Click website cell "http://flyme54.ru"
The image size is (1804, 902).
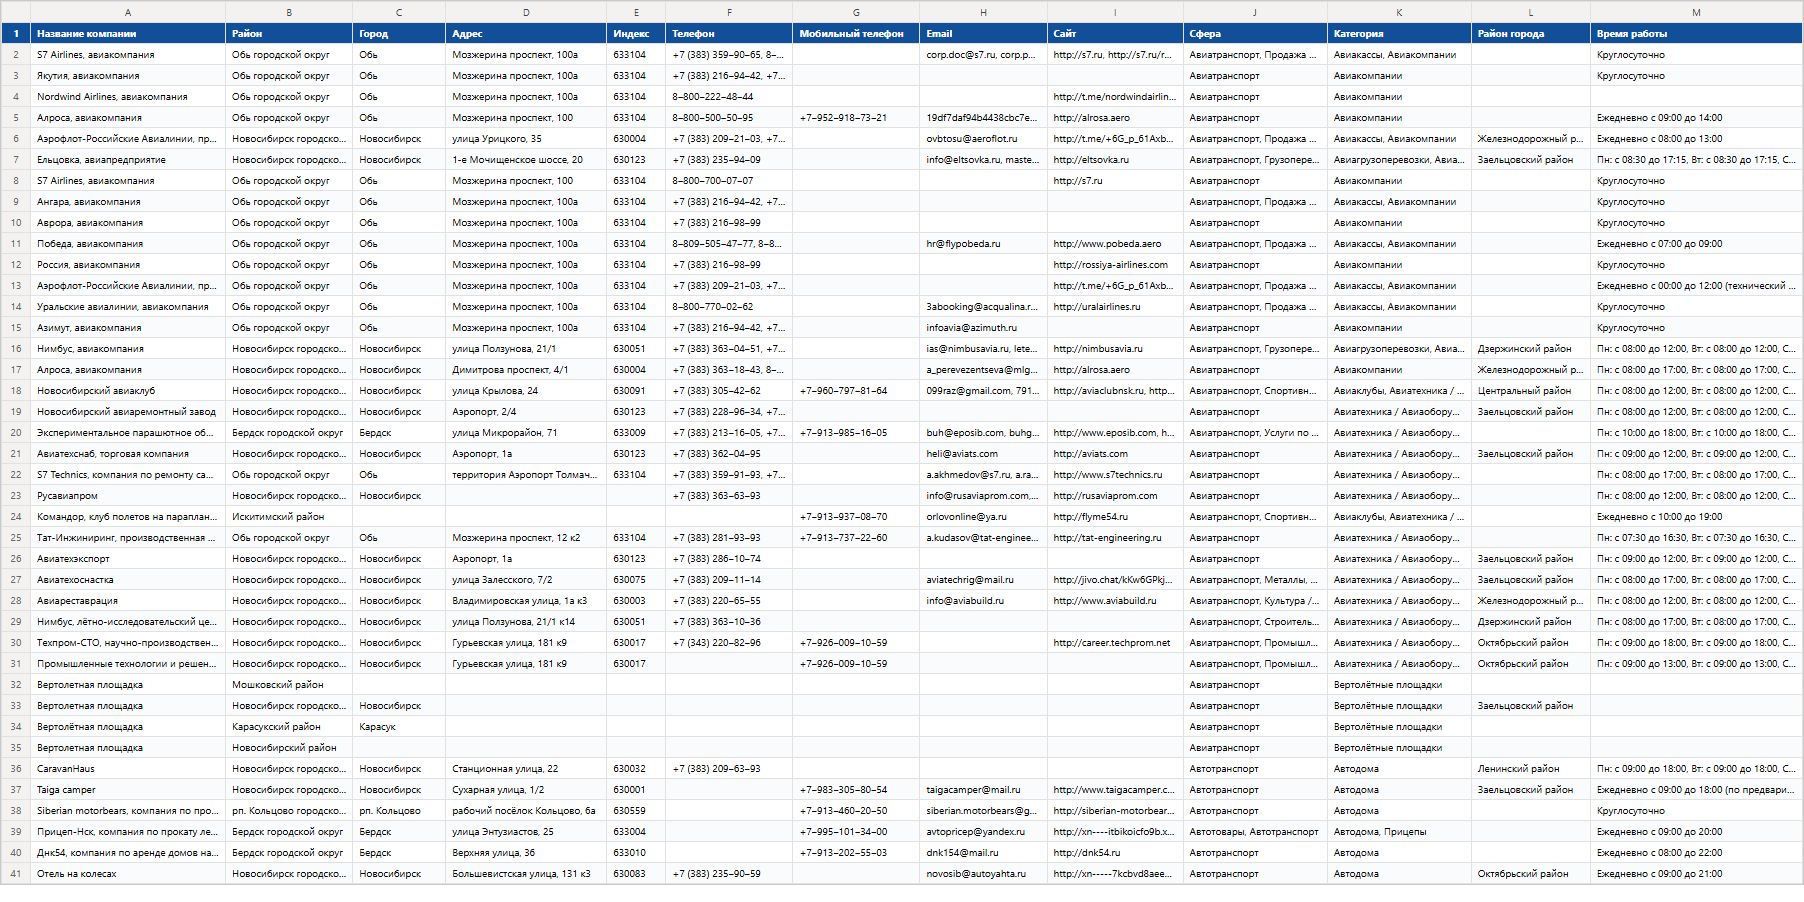click(x=1115, y=517)
